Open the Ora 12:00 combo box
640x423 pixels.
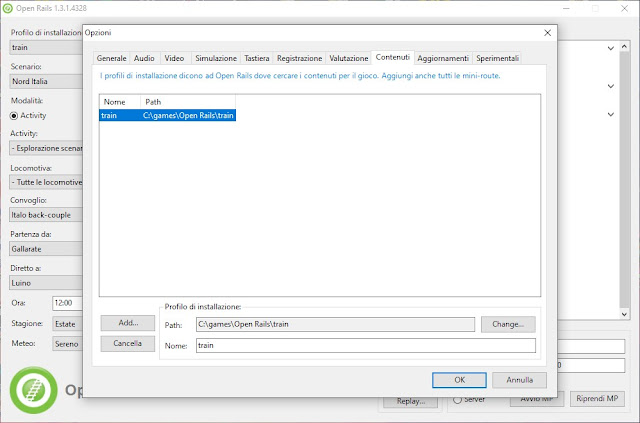point(67,303)
